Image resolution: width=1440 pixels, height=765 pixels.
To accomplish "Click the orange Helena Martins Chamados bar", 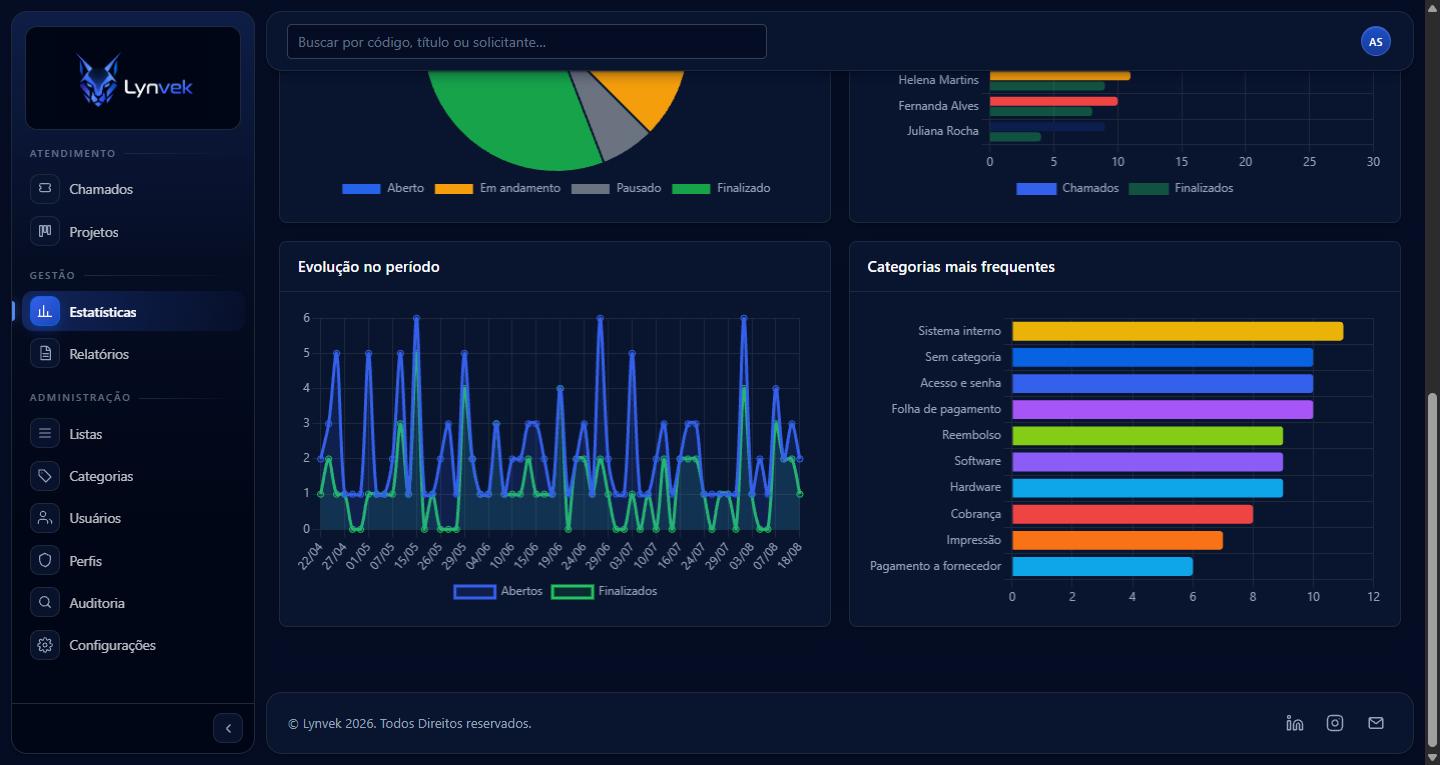I will [x=1060, y=75].
